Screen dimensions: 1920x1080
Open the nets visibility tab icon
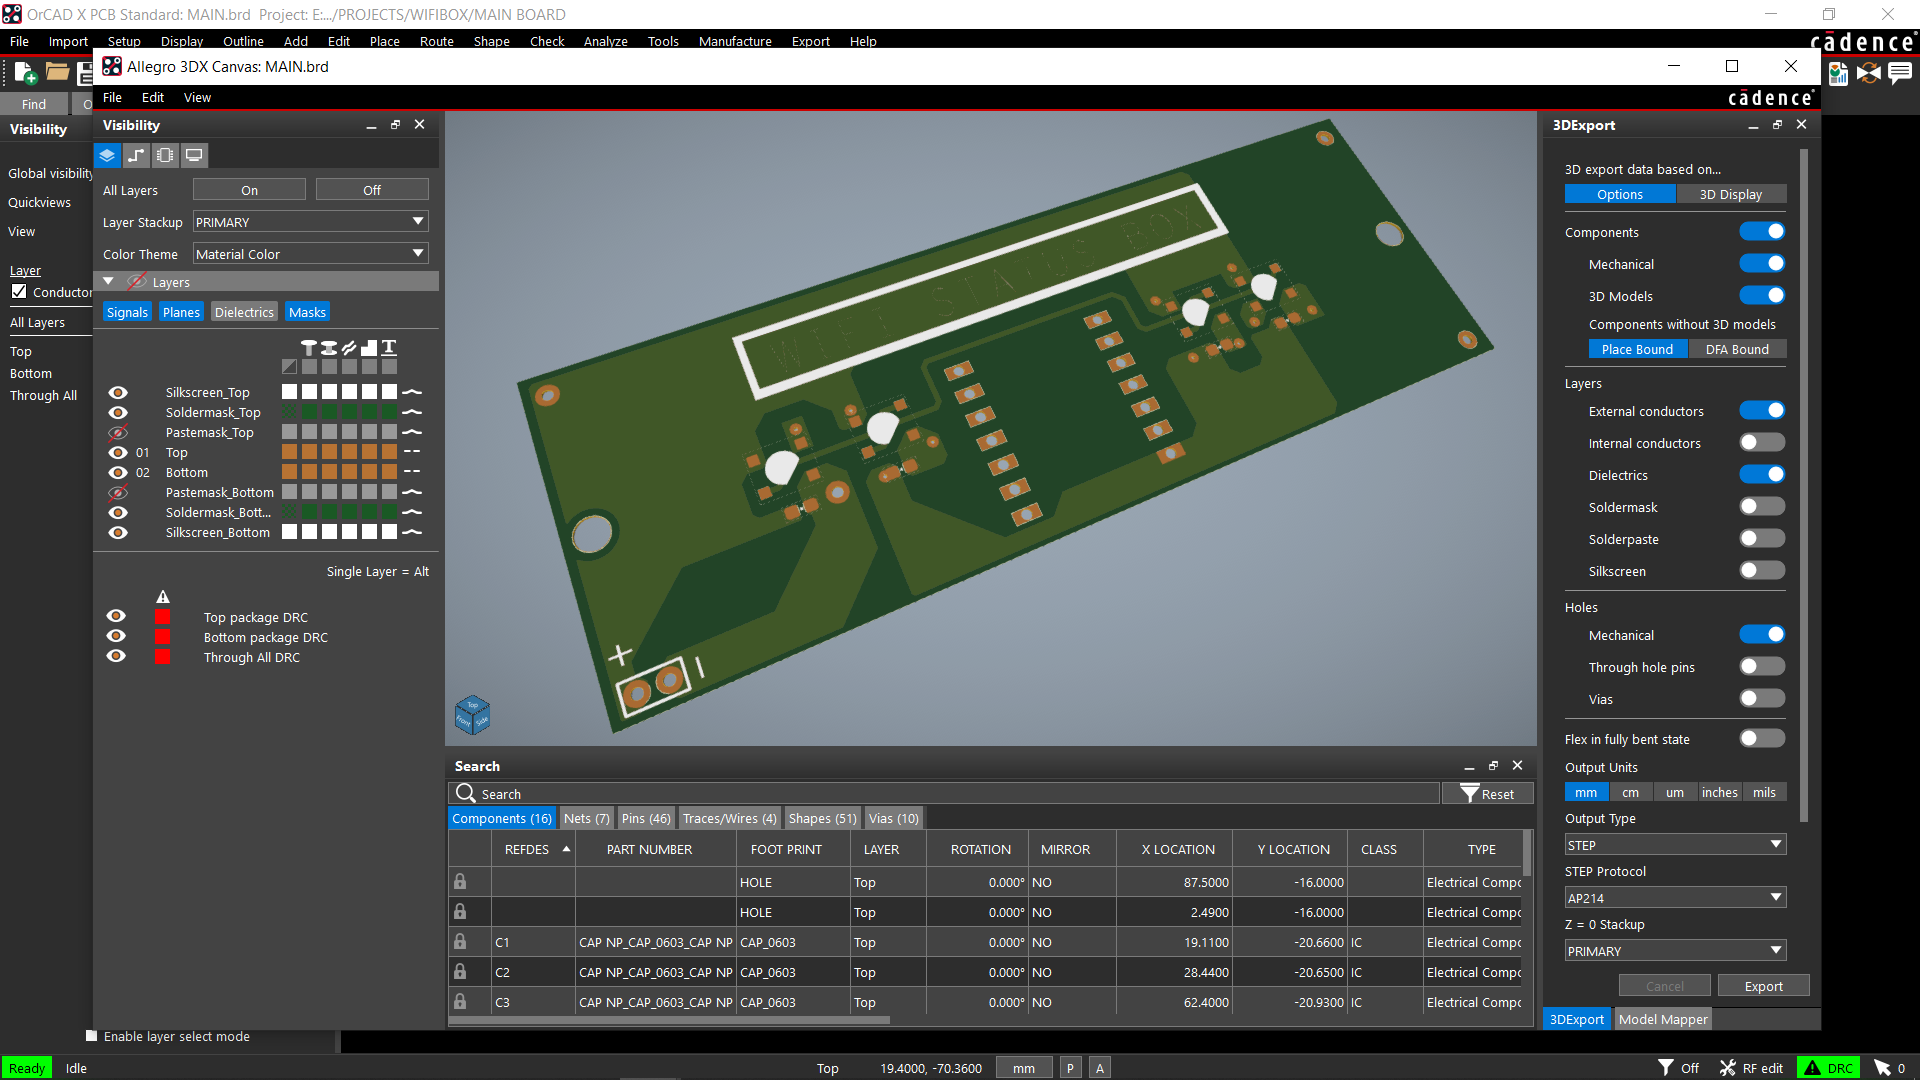136,155
